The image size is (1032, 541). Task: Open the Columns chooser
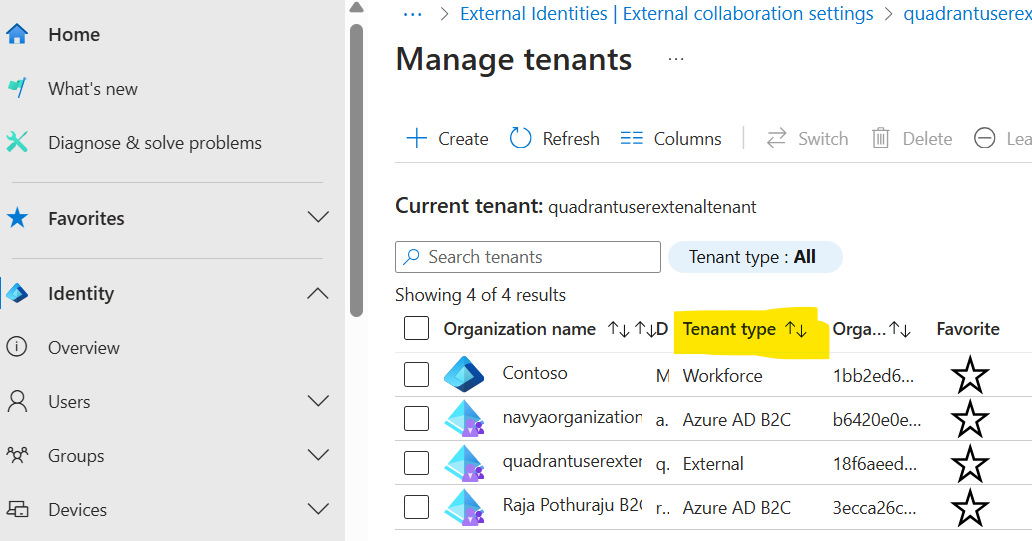coord(671,139)
